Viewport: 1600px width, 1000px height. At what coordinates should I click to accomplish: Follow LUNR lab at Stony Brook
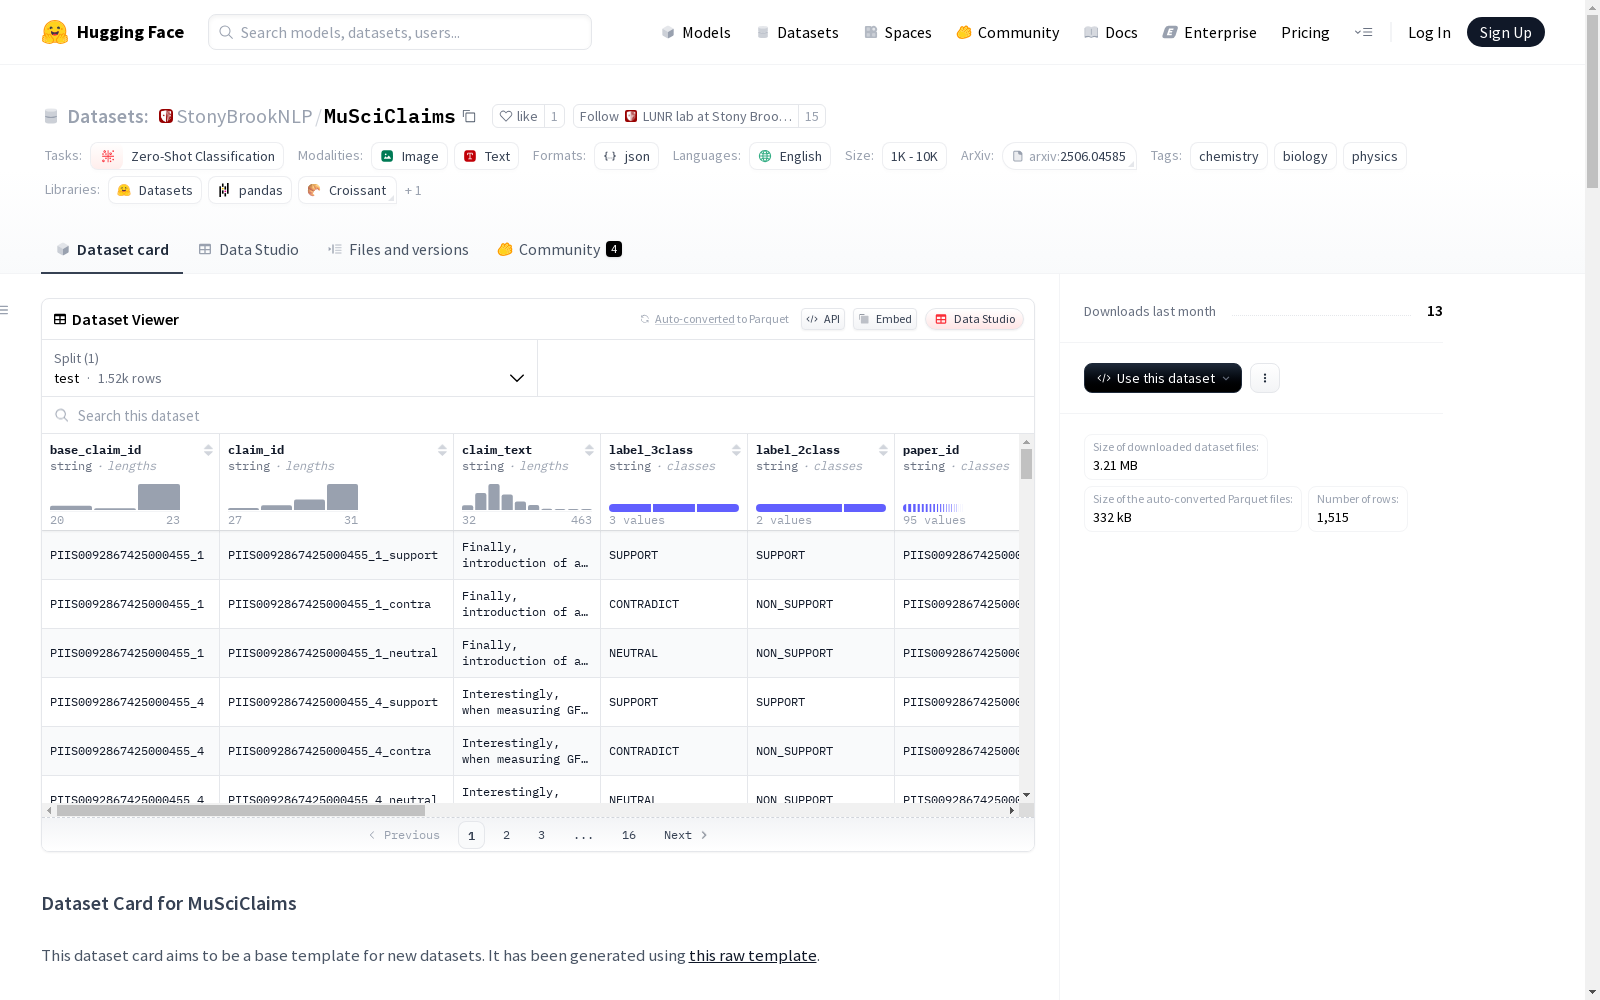tap(686, 116)
